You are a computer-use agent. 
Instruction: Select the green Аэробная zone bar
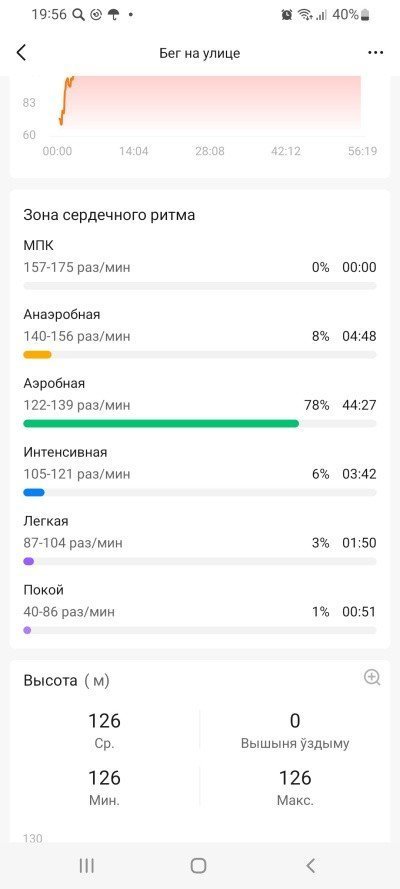tap(161, 424)
